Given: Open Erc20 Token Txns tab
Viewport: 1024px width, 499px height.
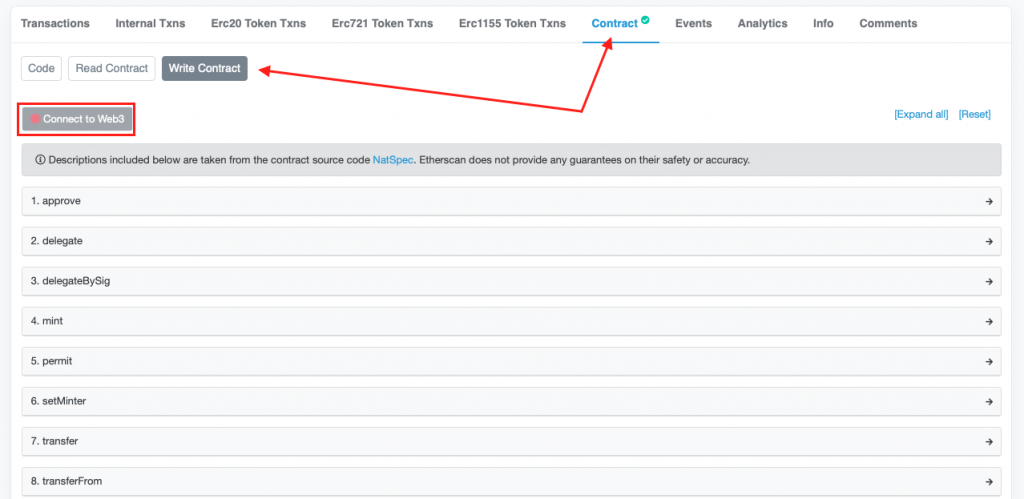Looking at the screenshot, I should click(x=259, y=24).
